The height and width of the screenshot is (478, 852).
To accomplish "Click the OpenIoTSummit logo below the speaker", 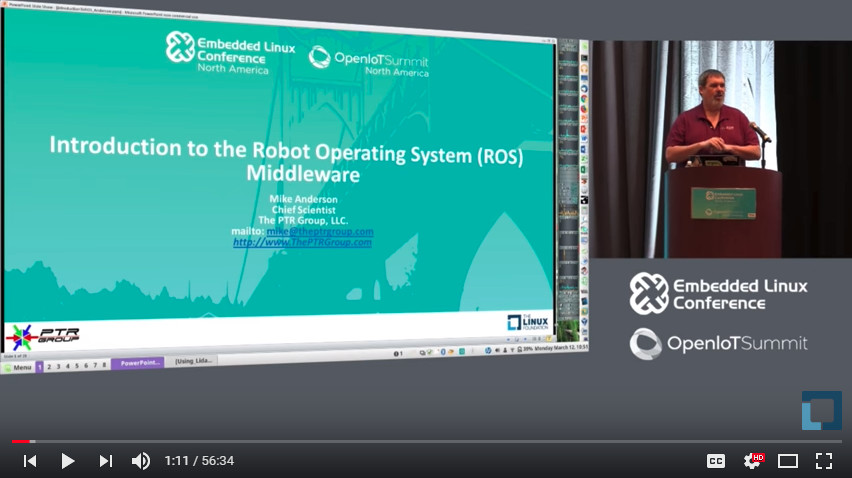I will tap(718, 343).
